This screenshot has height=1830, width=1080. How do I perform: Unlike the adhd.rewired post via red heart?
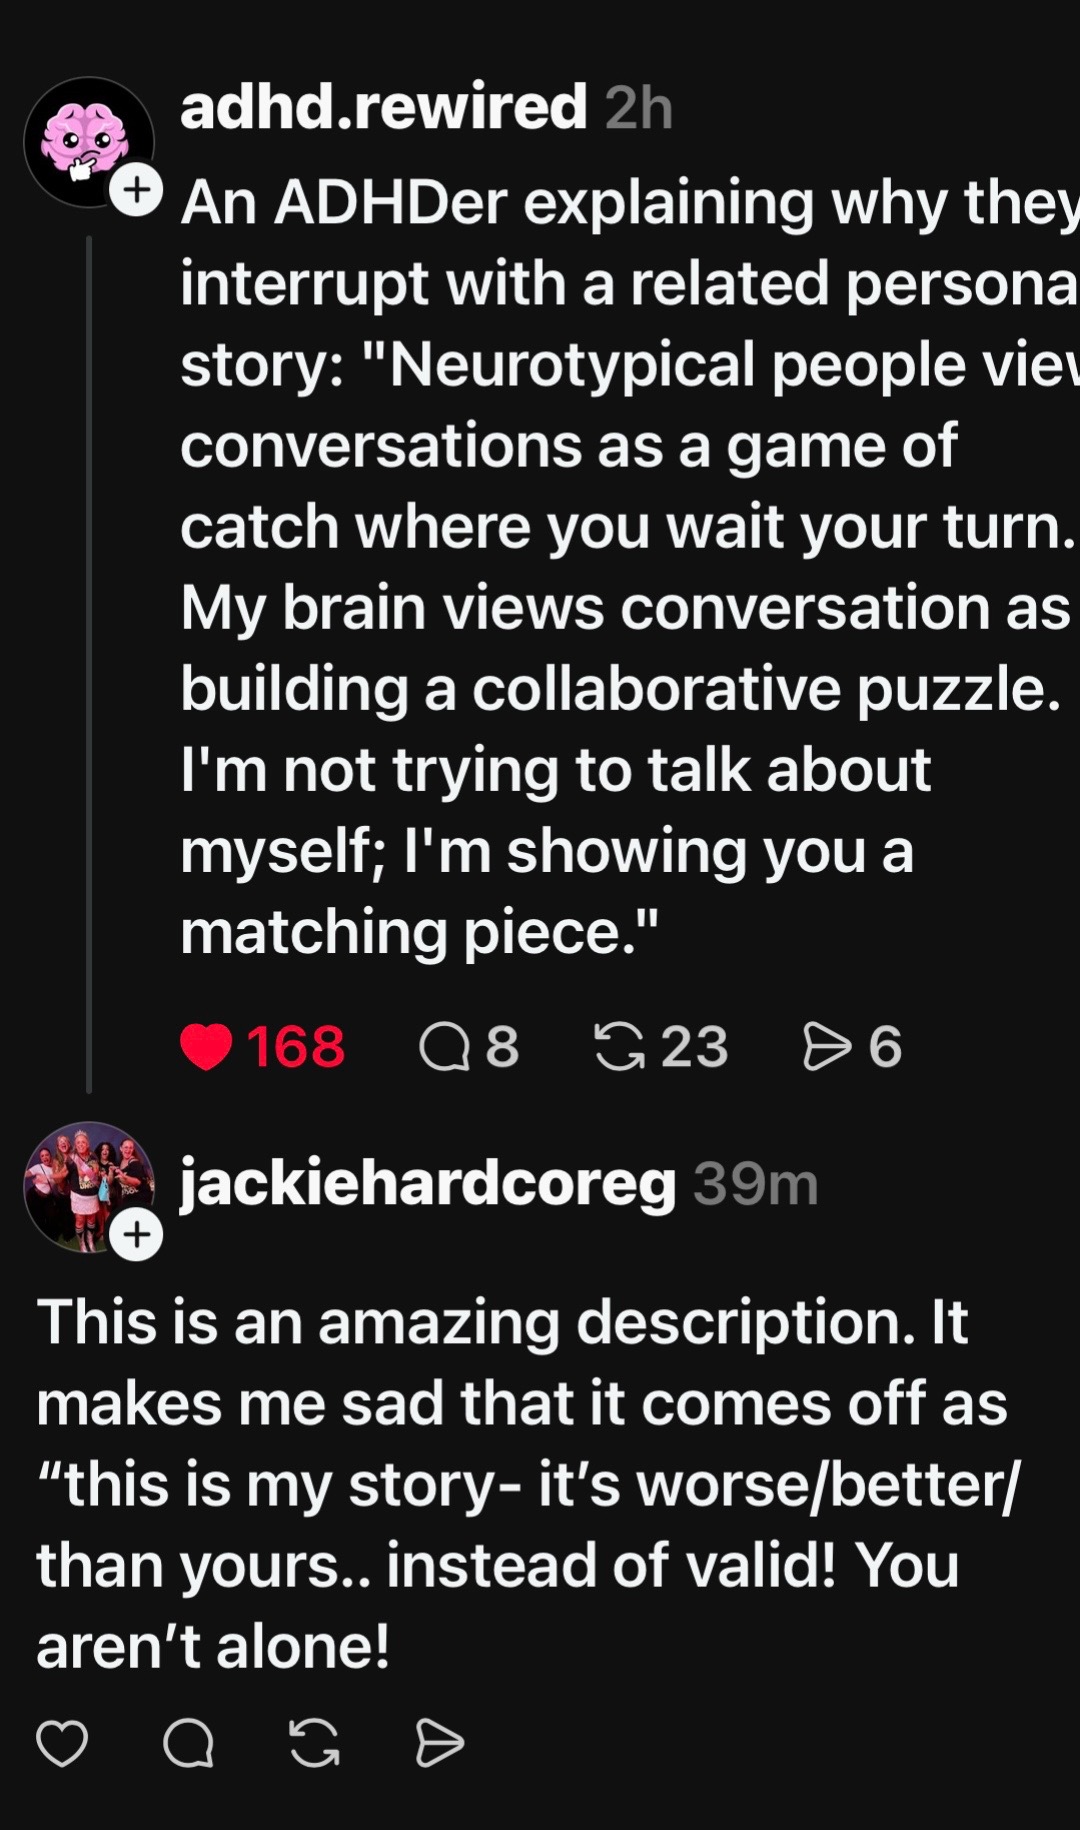206,1047
